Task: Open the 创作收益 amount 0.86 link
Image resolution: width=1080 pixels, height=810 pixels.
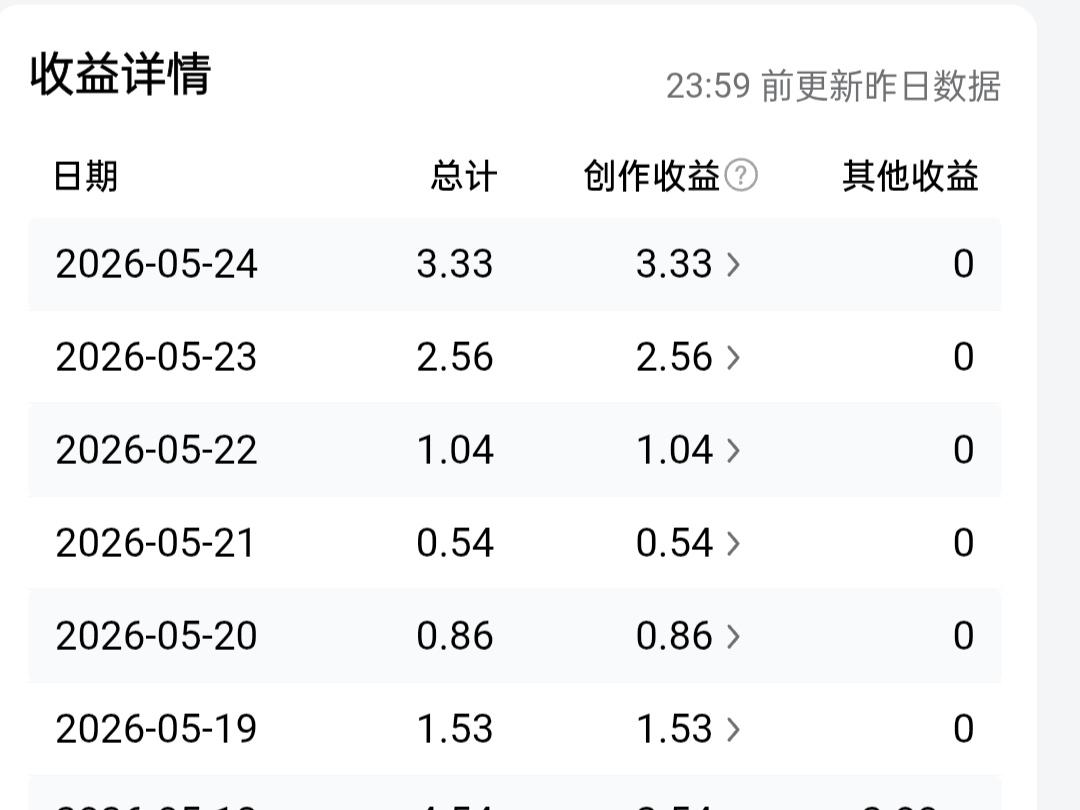Action: [674, 636]
